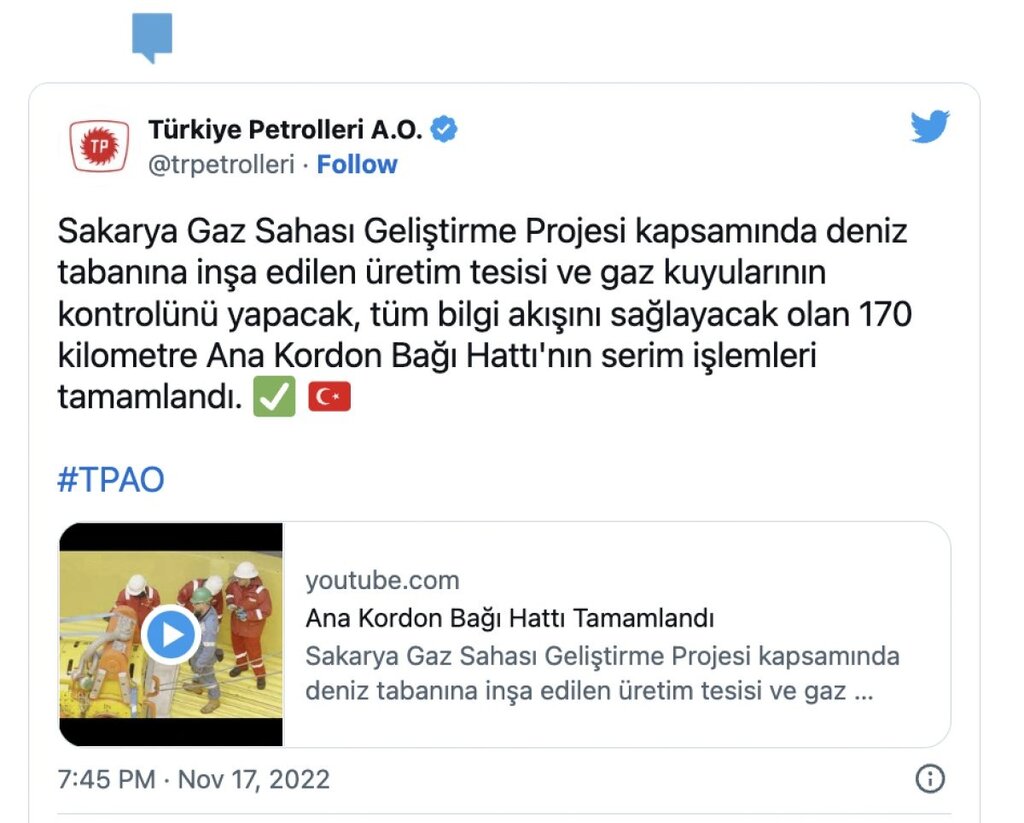Open the Twitter bird logo

[x=930, y=126]
